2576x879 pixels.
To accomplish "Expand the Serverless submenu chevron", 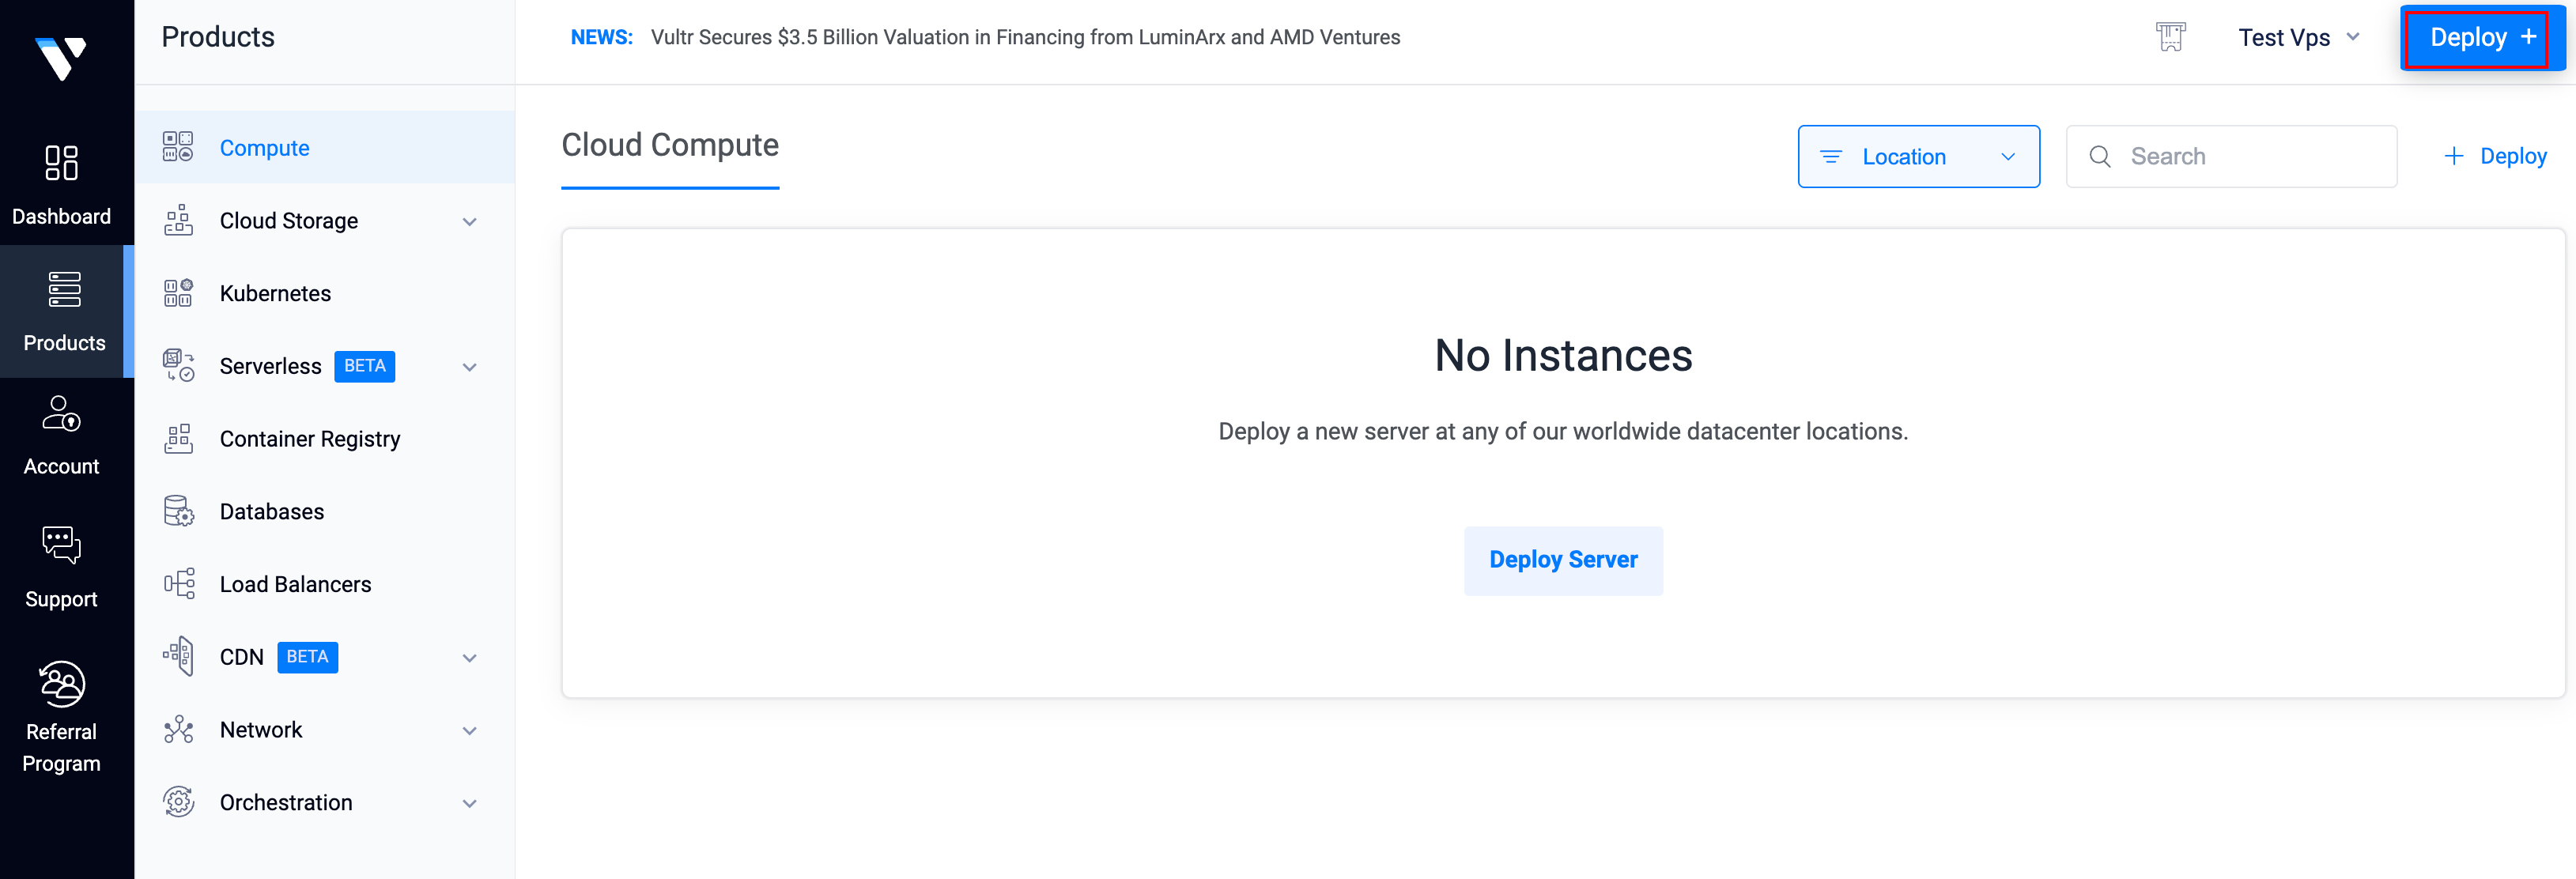I will click(x=469, y=367).
